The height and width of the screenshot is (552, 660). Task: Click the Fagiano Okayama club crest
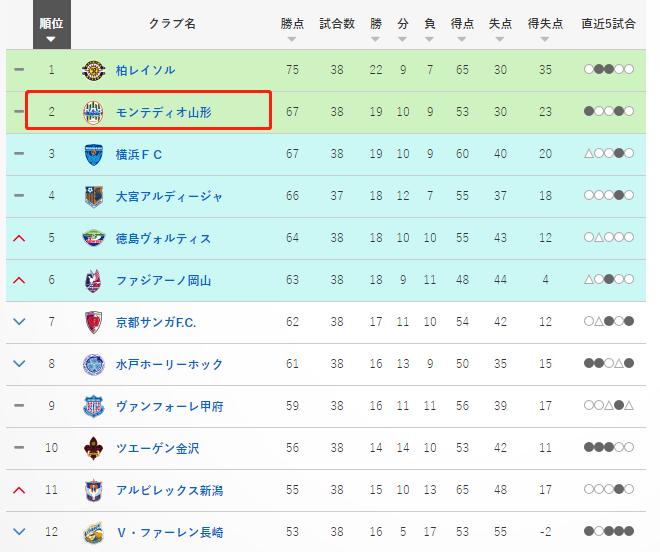(x=93, y=280)
